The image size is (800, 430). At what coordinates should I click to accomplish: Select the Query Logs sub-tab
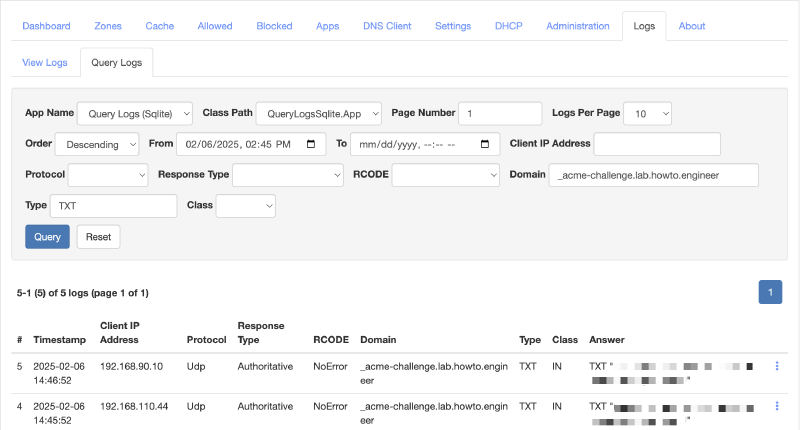(117, 63)
